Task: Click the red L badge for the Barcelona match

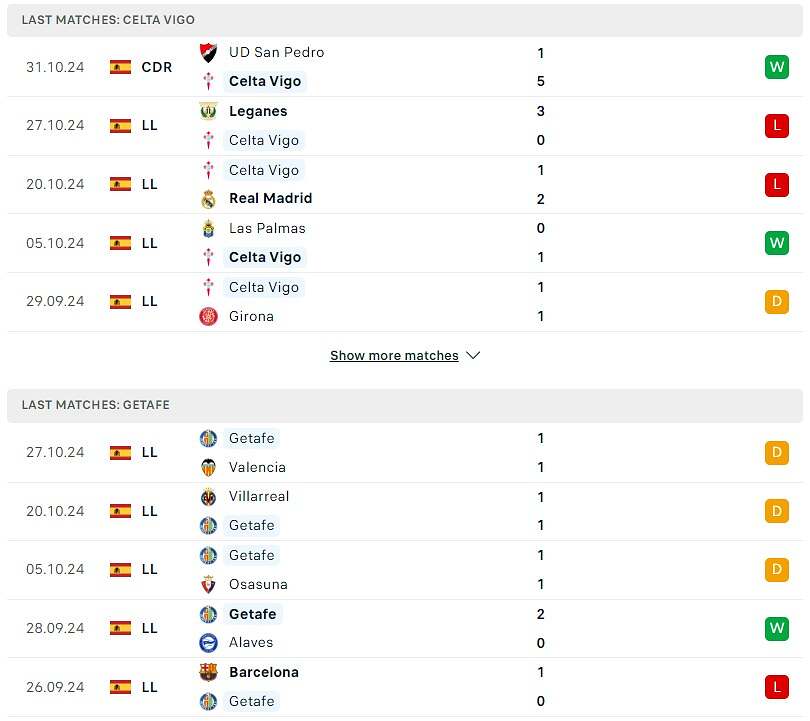Action: coord(776,687)
